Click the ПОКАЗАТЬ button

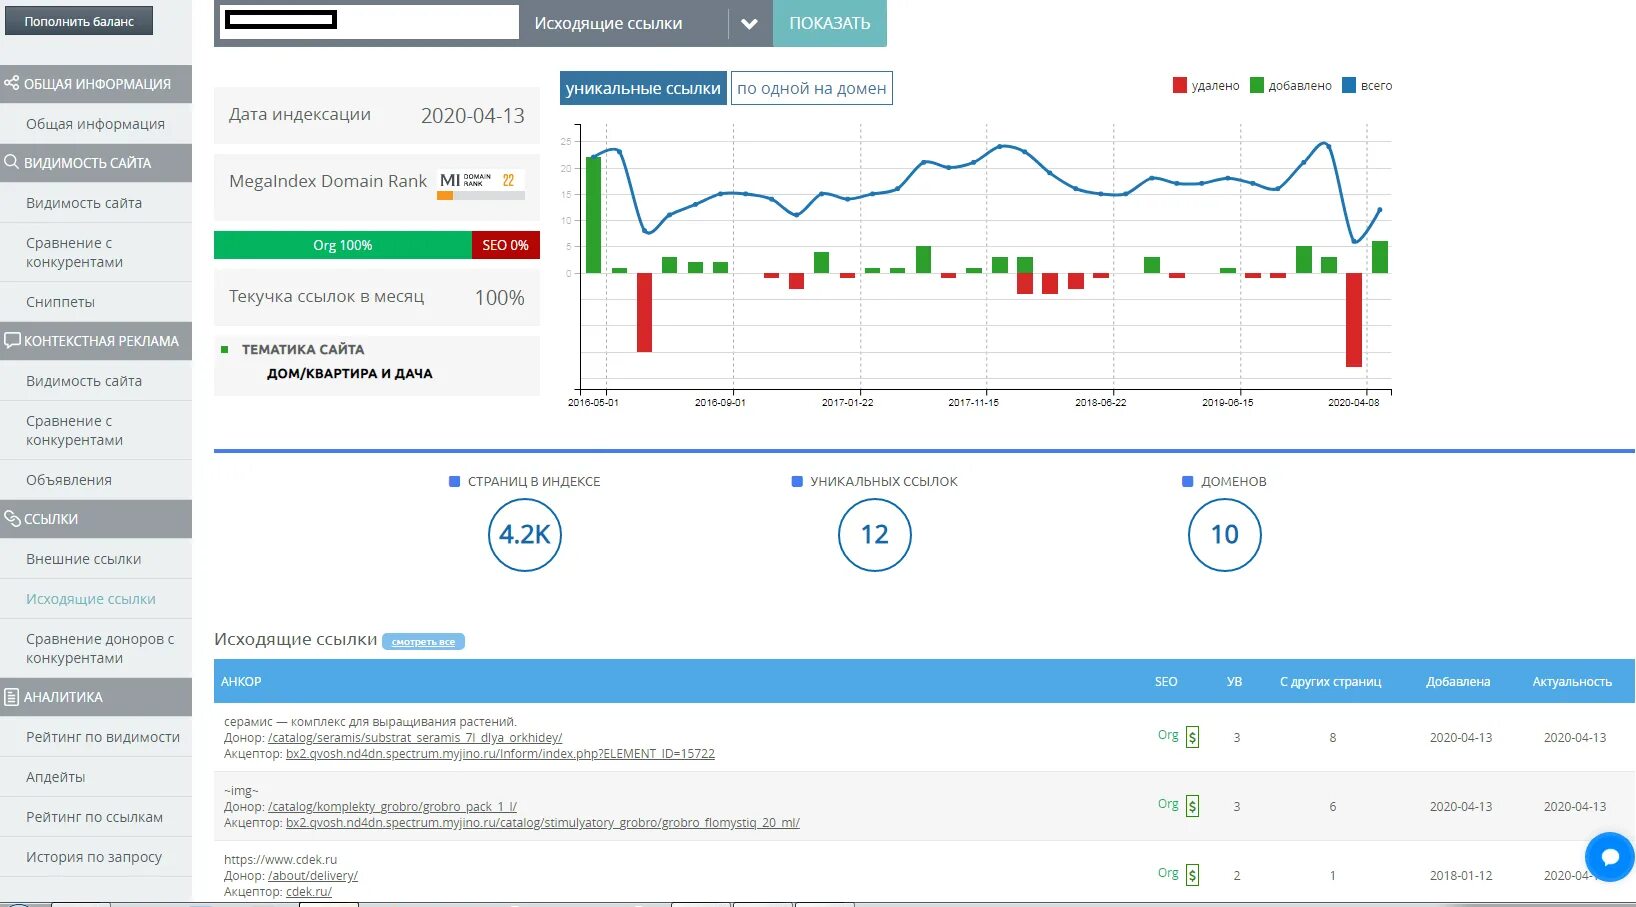(x=830, y=23)
